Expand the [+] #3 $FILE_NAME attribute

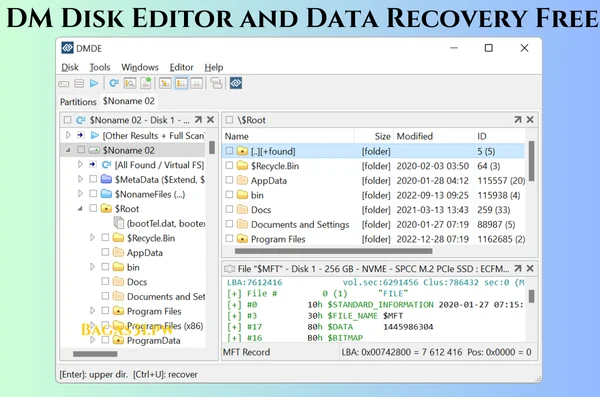pyautogui.click(x=234, y=316)
